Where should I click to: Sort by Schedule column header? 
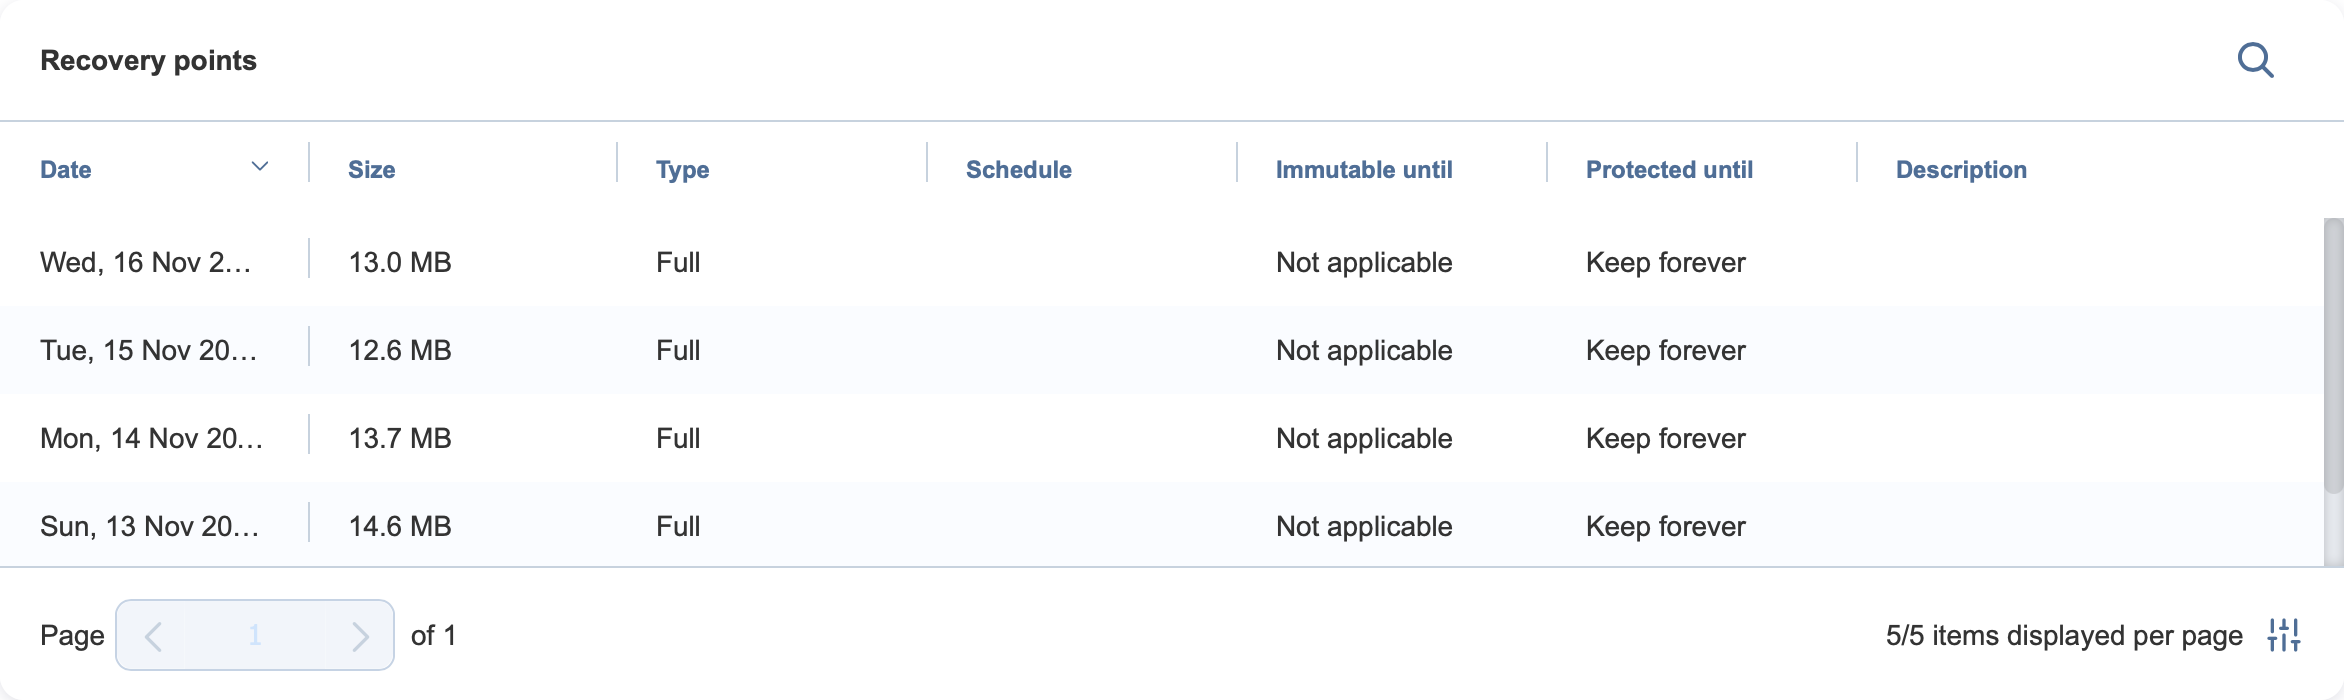pyautogui.click(x=1019, y=170)
